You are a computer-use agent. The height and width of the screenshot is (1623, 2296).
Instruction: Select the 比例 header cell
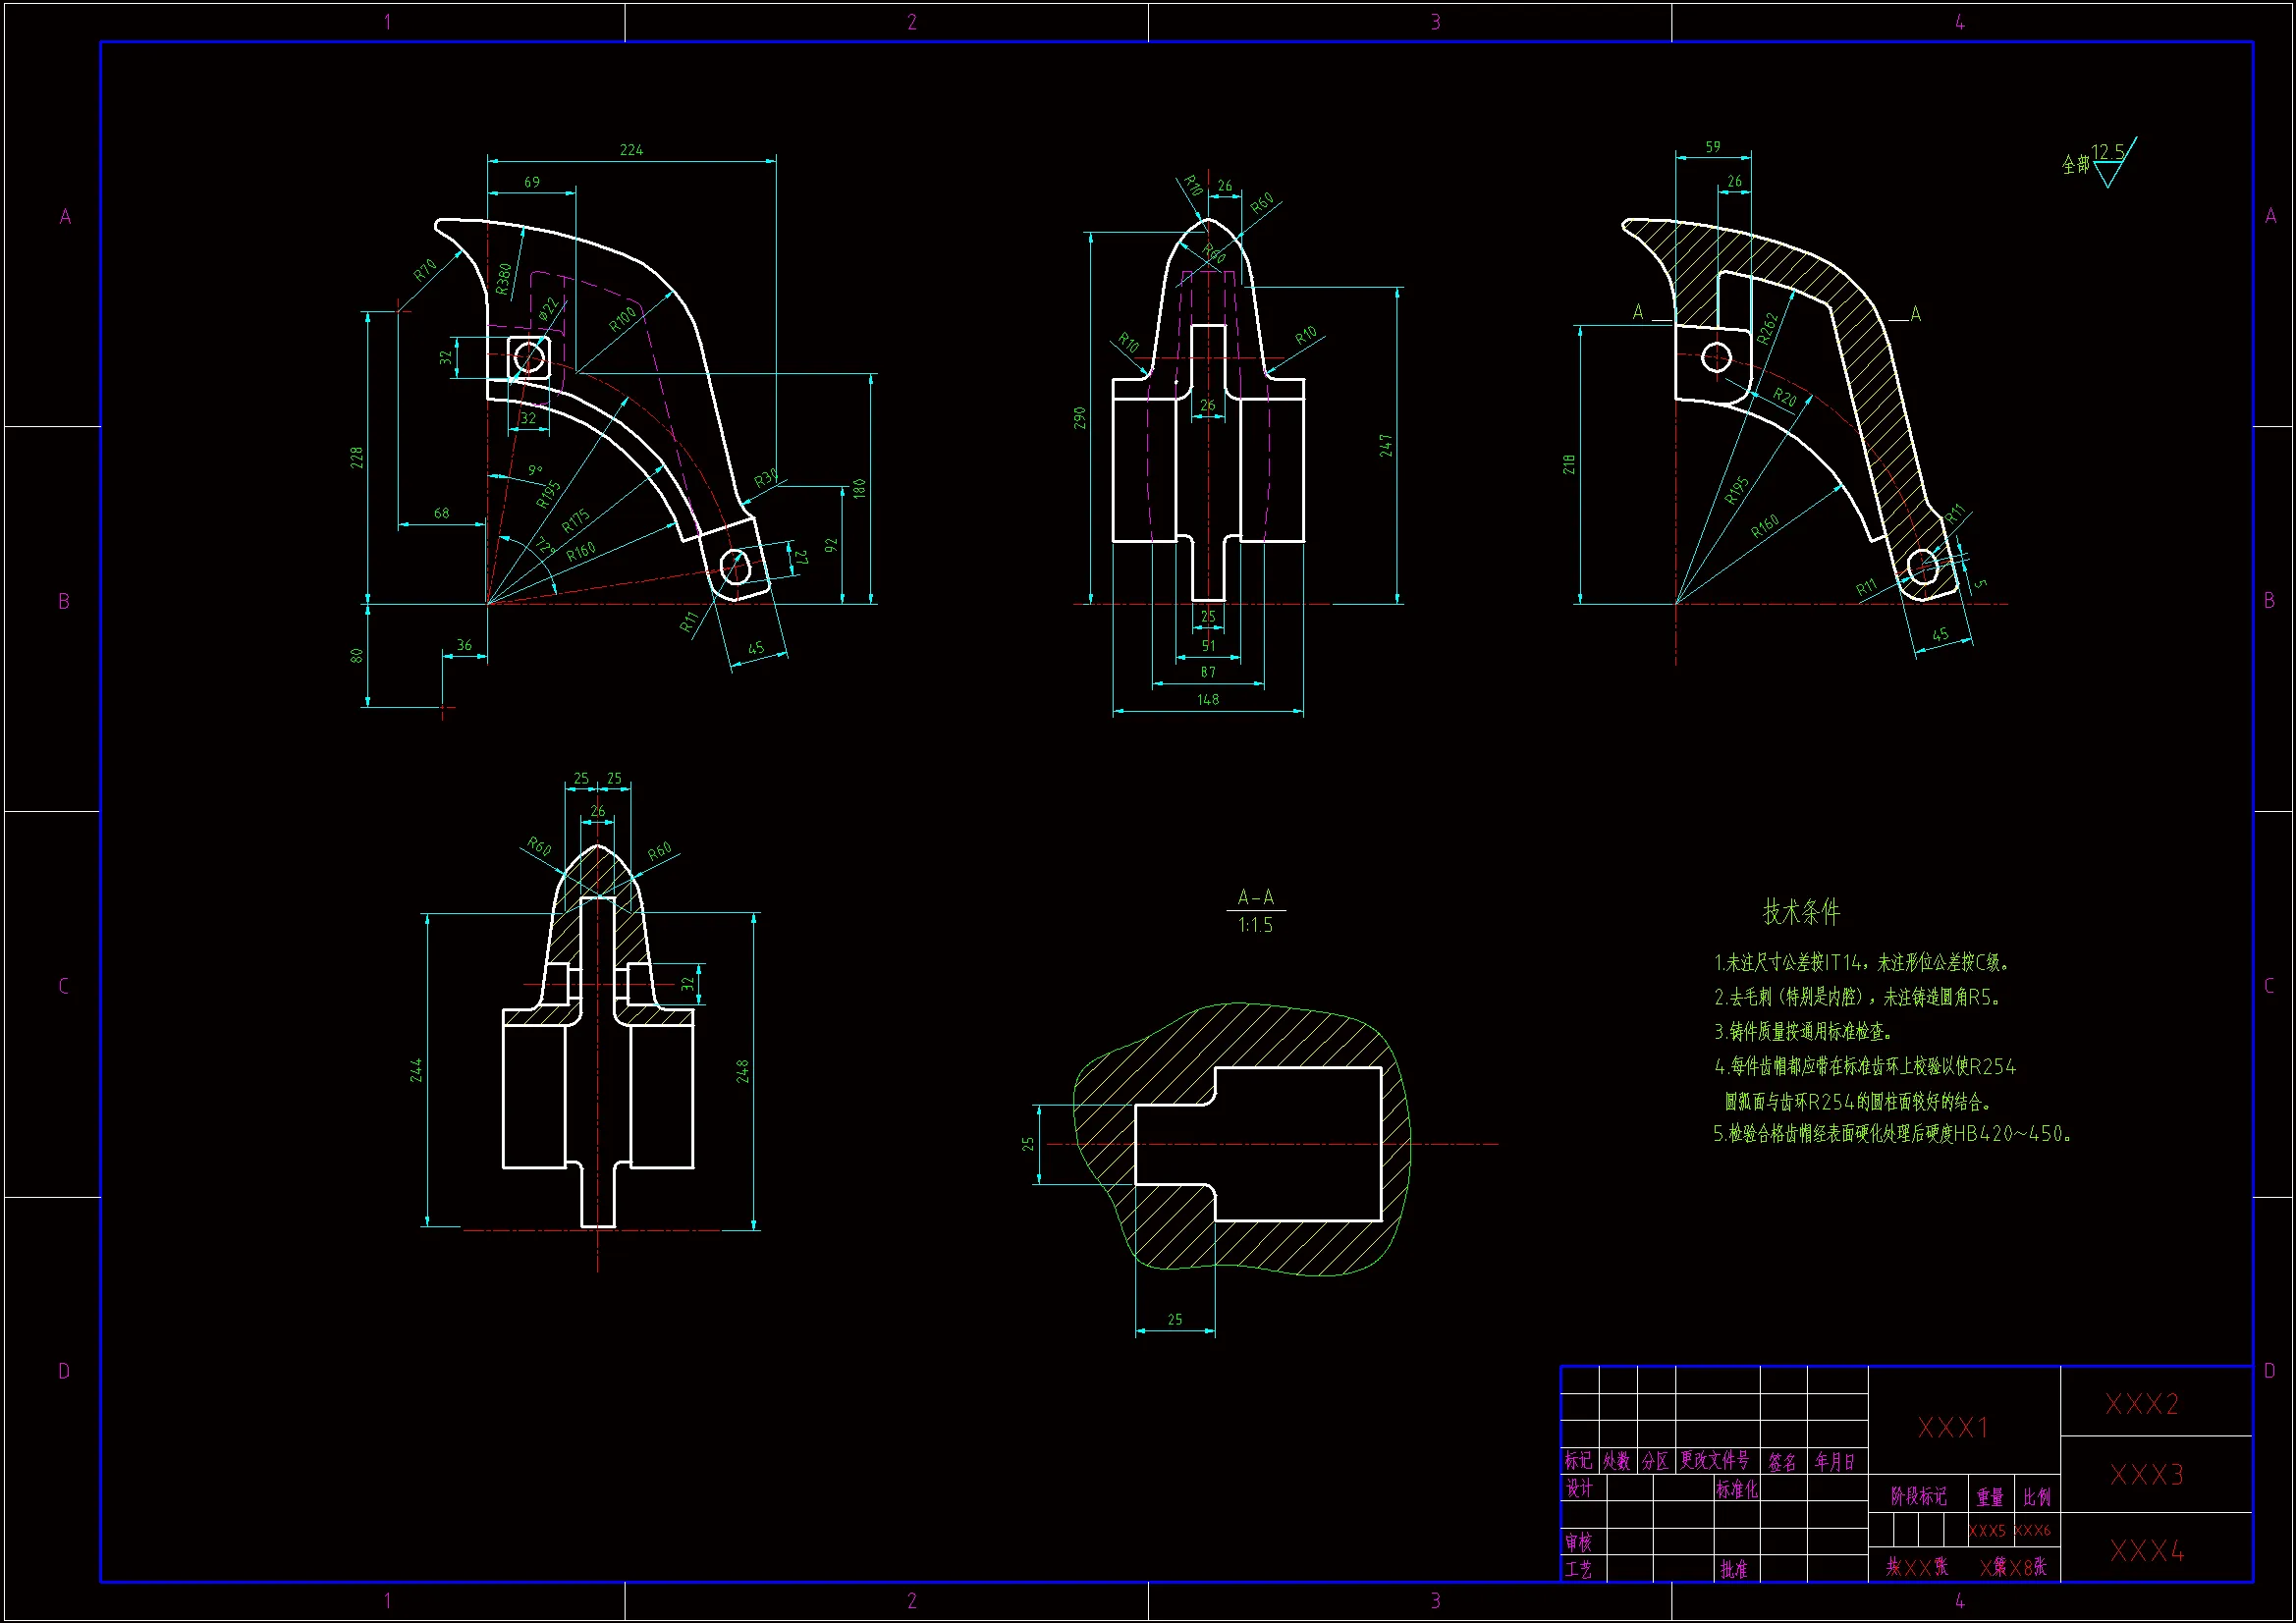[x=2036, y=1497]
